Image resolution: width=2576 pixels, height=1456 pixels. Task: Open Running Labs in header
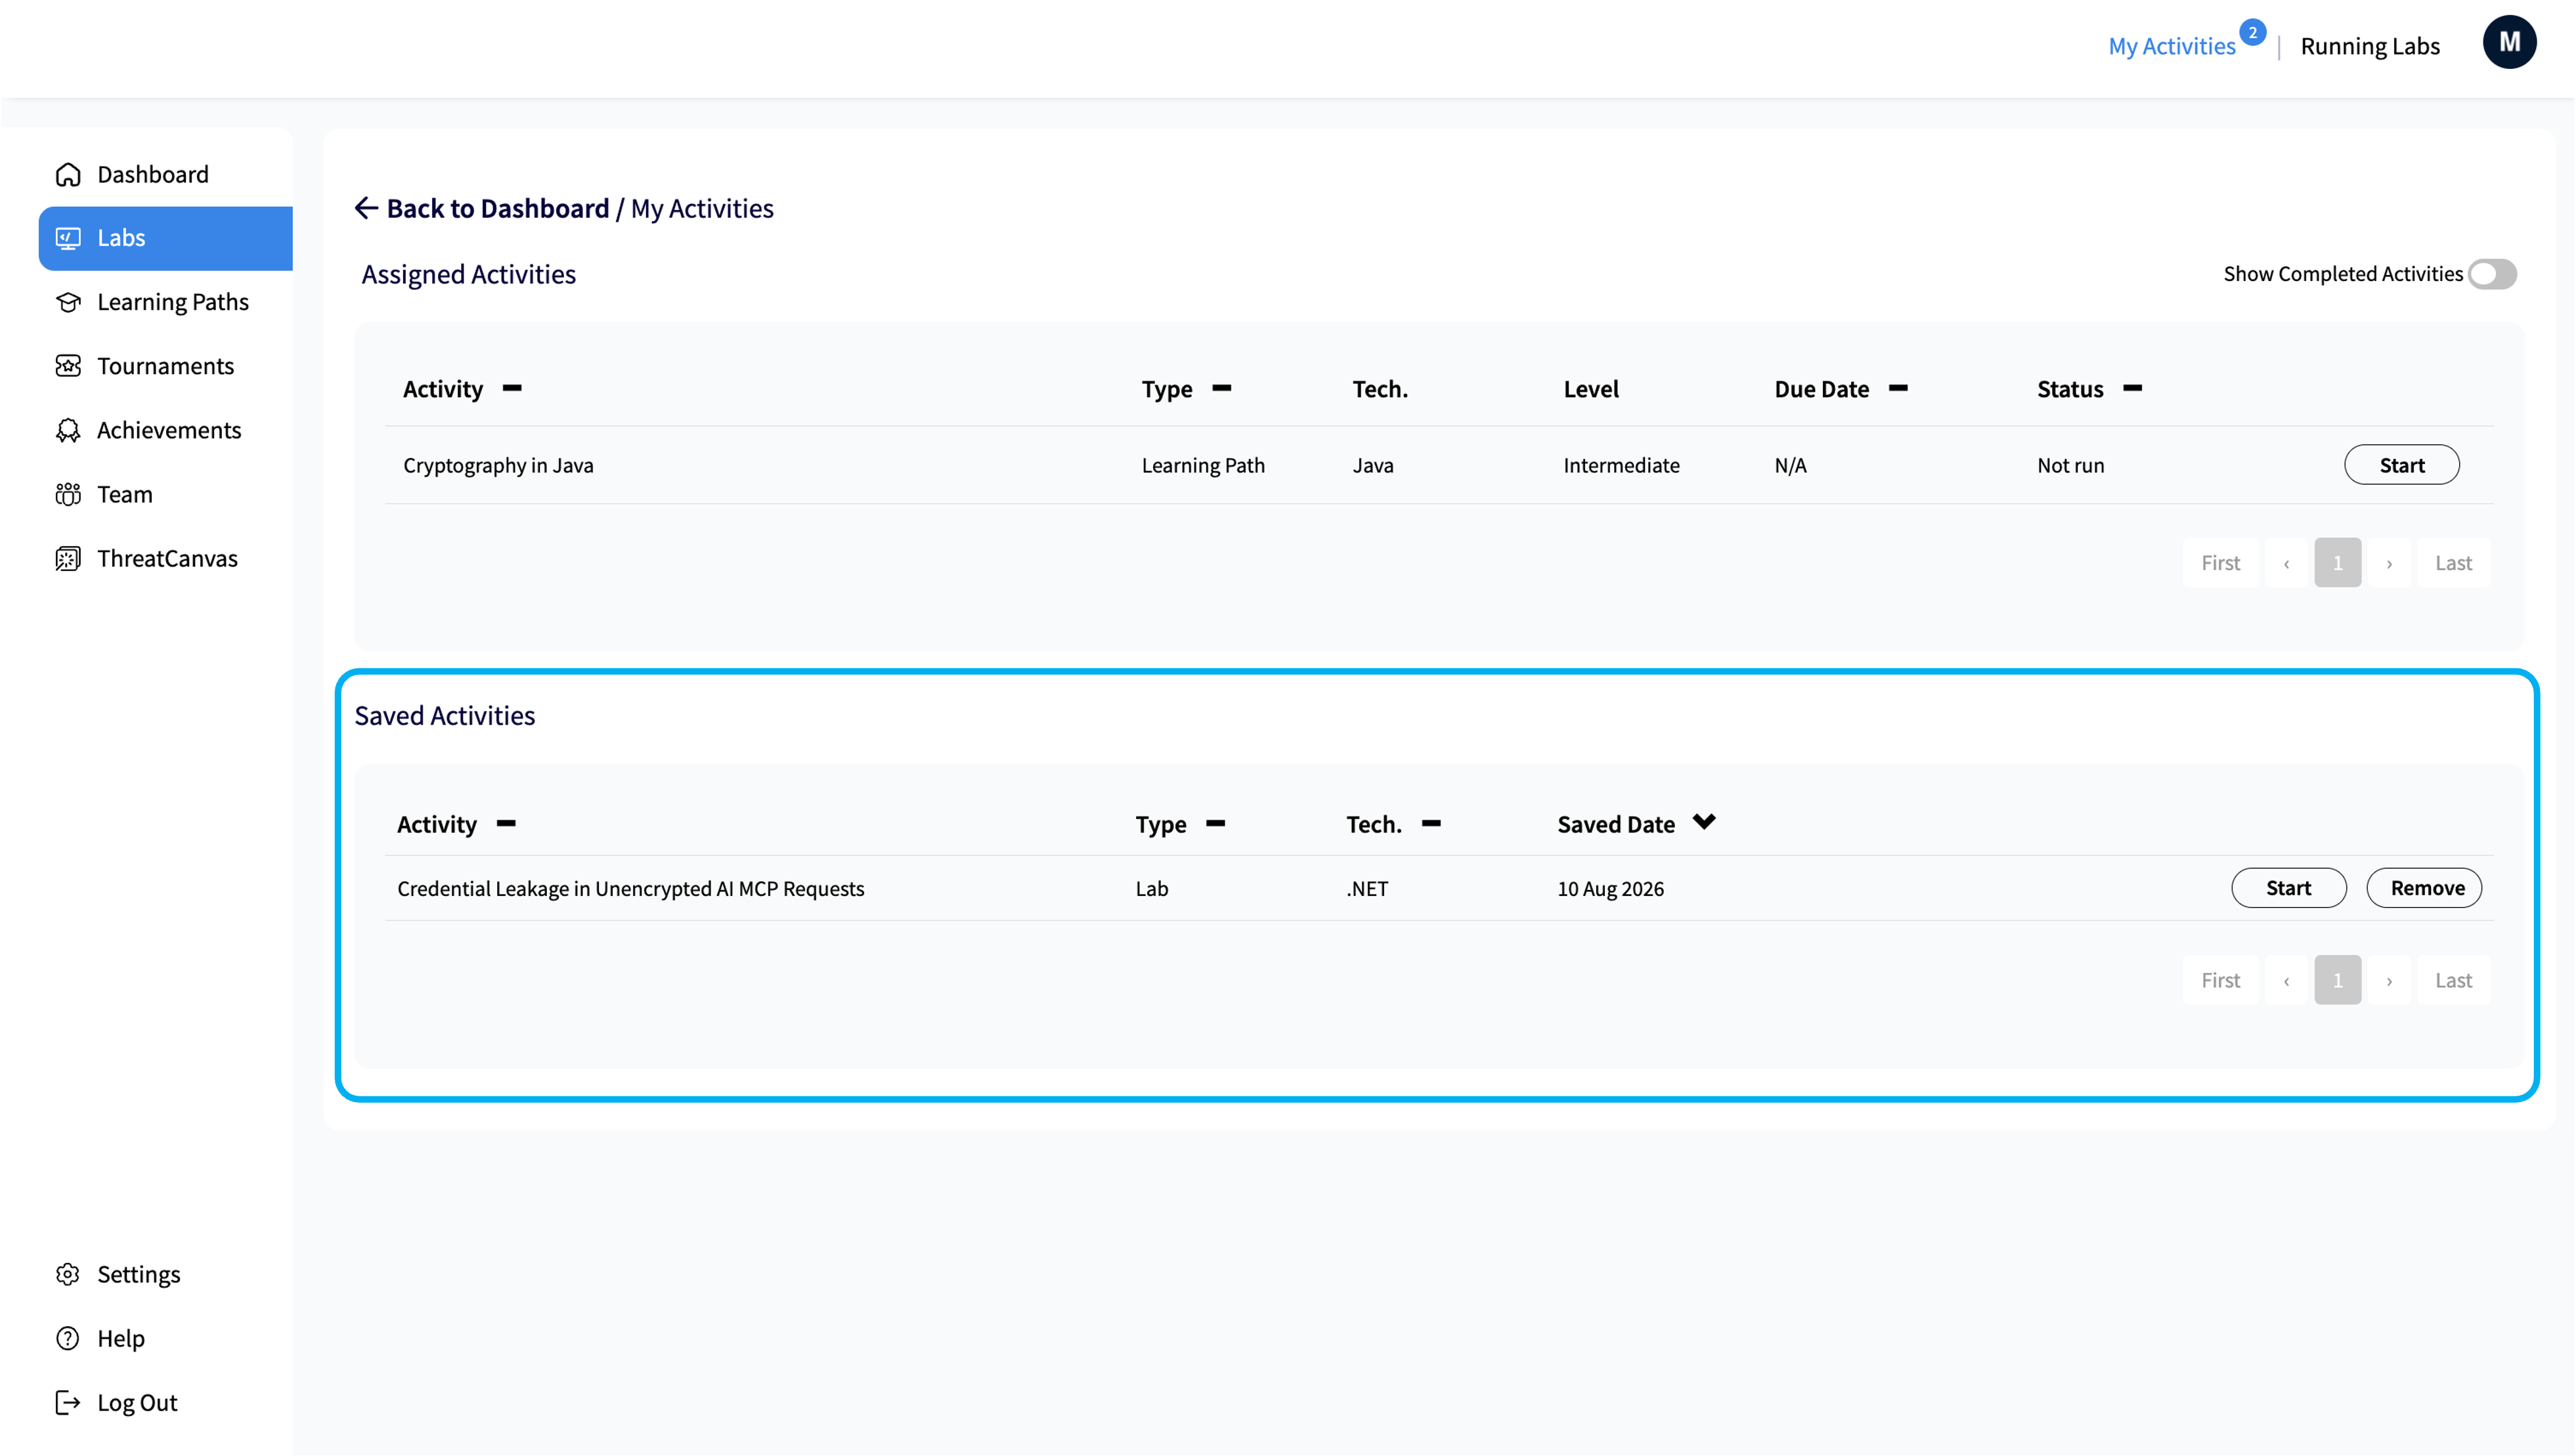[x=2370, y=46]
